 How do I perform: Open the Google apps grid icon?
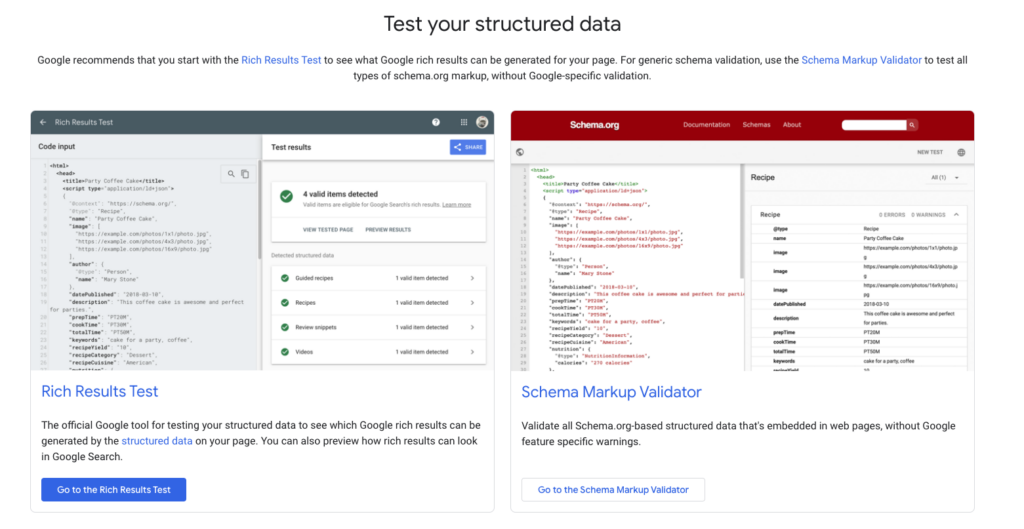pyautogui.click(x=464, y=122)
